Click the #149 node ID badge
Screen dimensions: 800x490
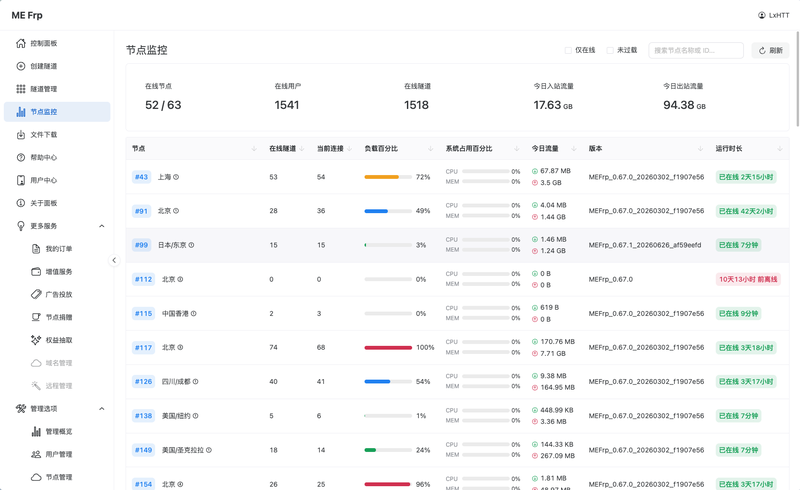pos(143,450)
